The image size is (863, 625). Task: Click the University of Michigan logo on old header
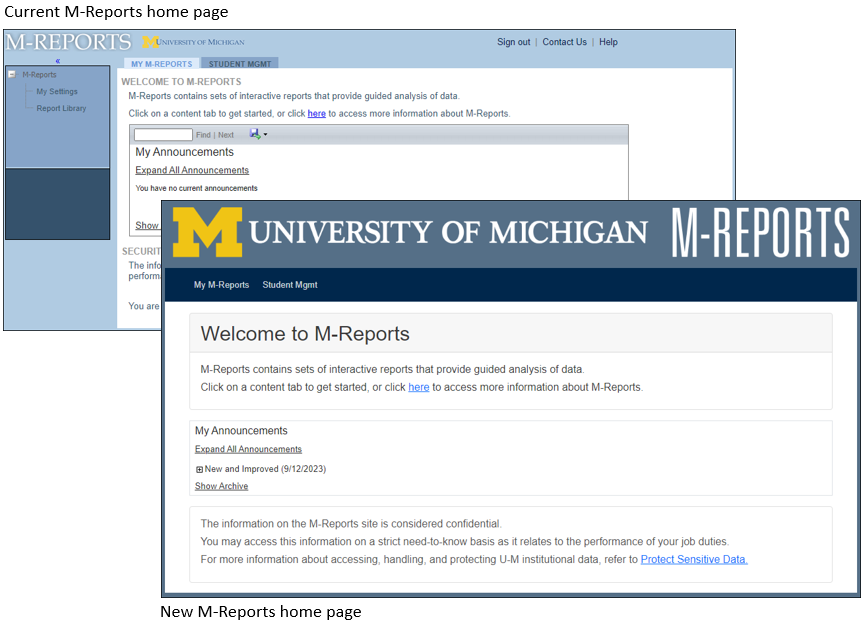pyautogui.click(x=195, y=42)
